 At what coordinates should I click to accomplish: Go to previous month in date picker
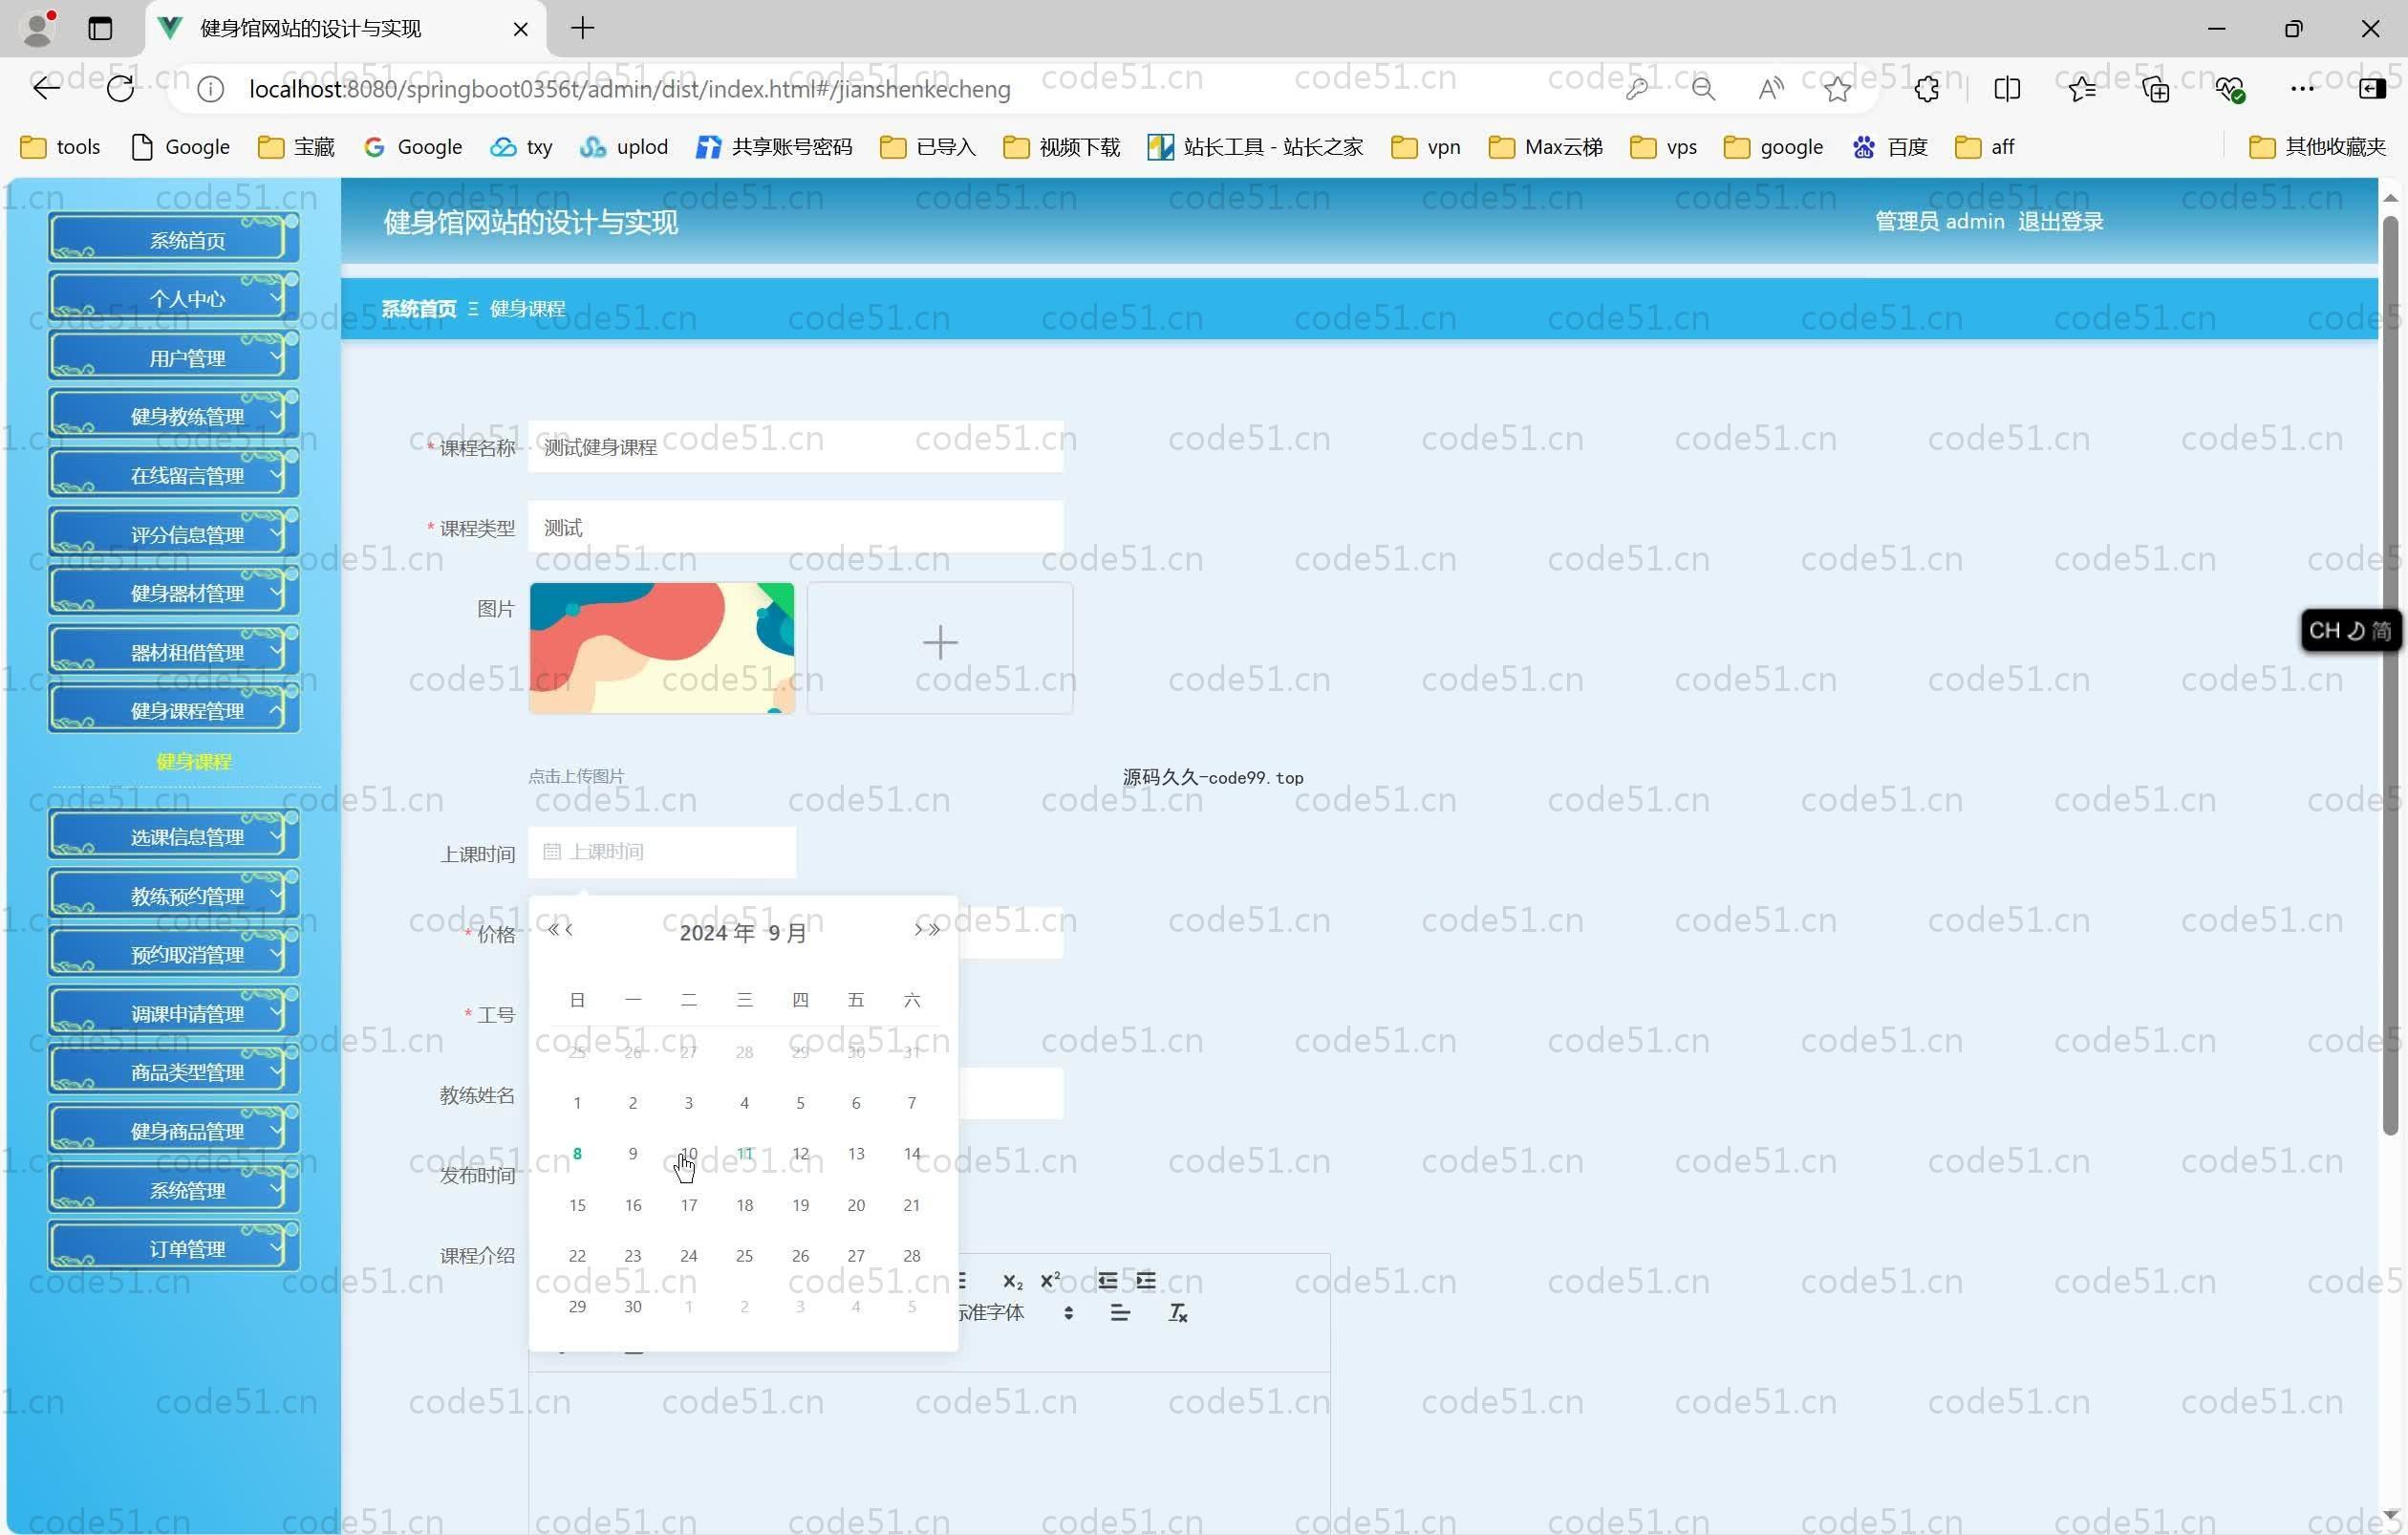[x=569, y=930]
